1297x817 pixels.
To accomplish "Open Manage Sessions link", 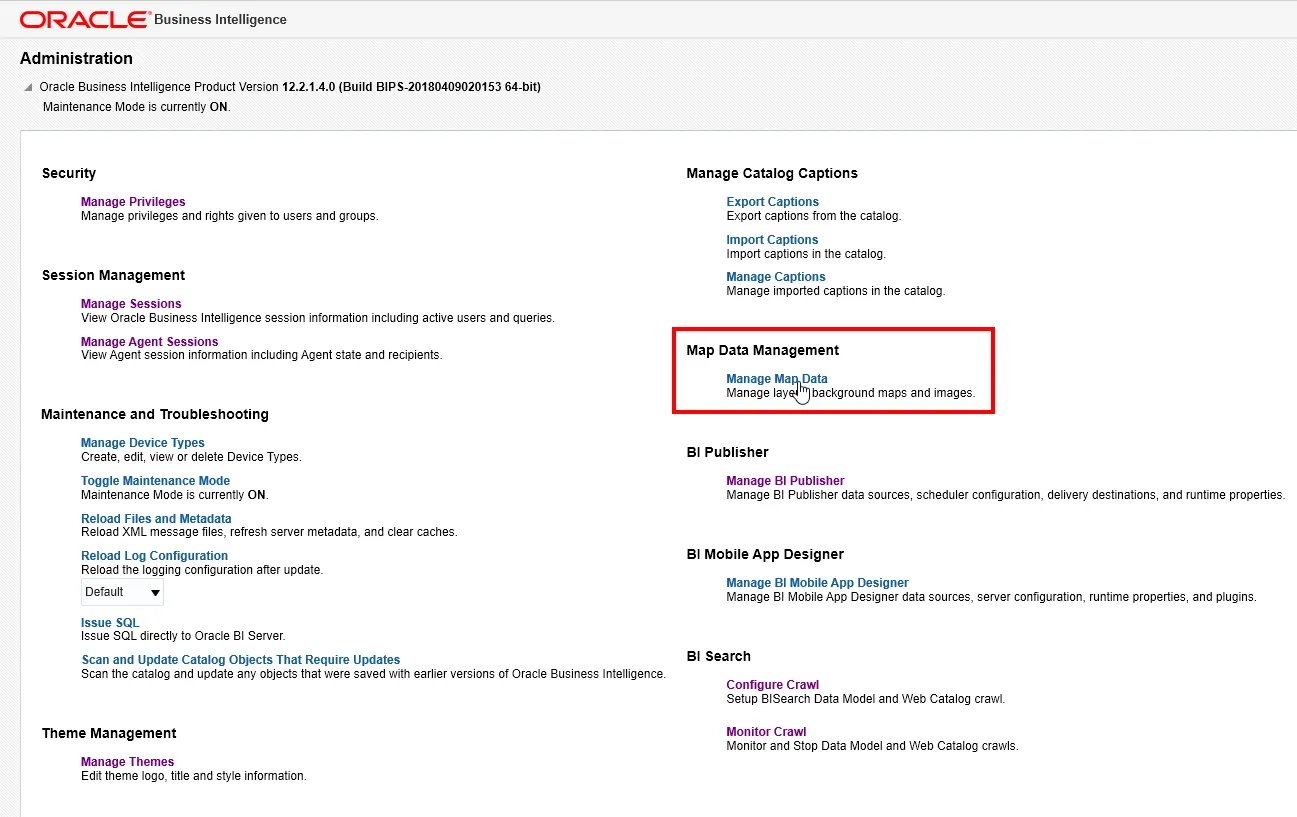I will pos(131,304).
